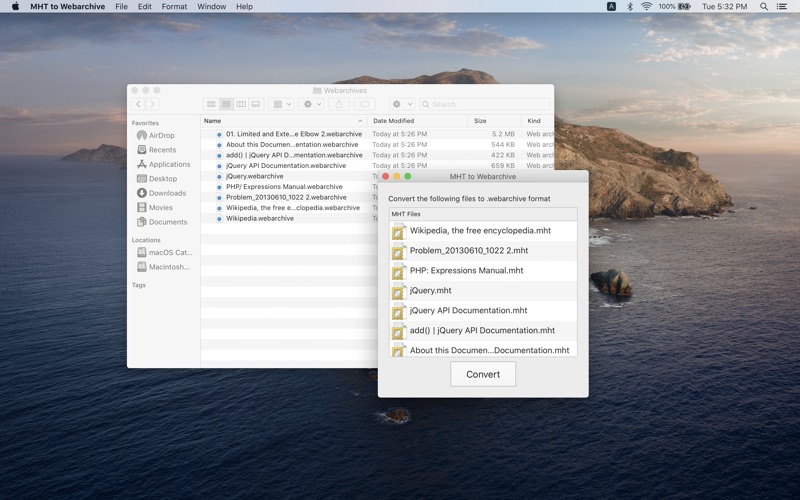
Task: Select add() | jQuery API Documentation.mht row
Action: 483,330
